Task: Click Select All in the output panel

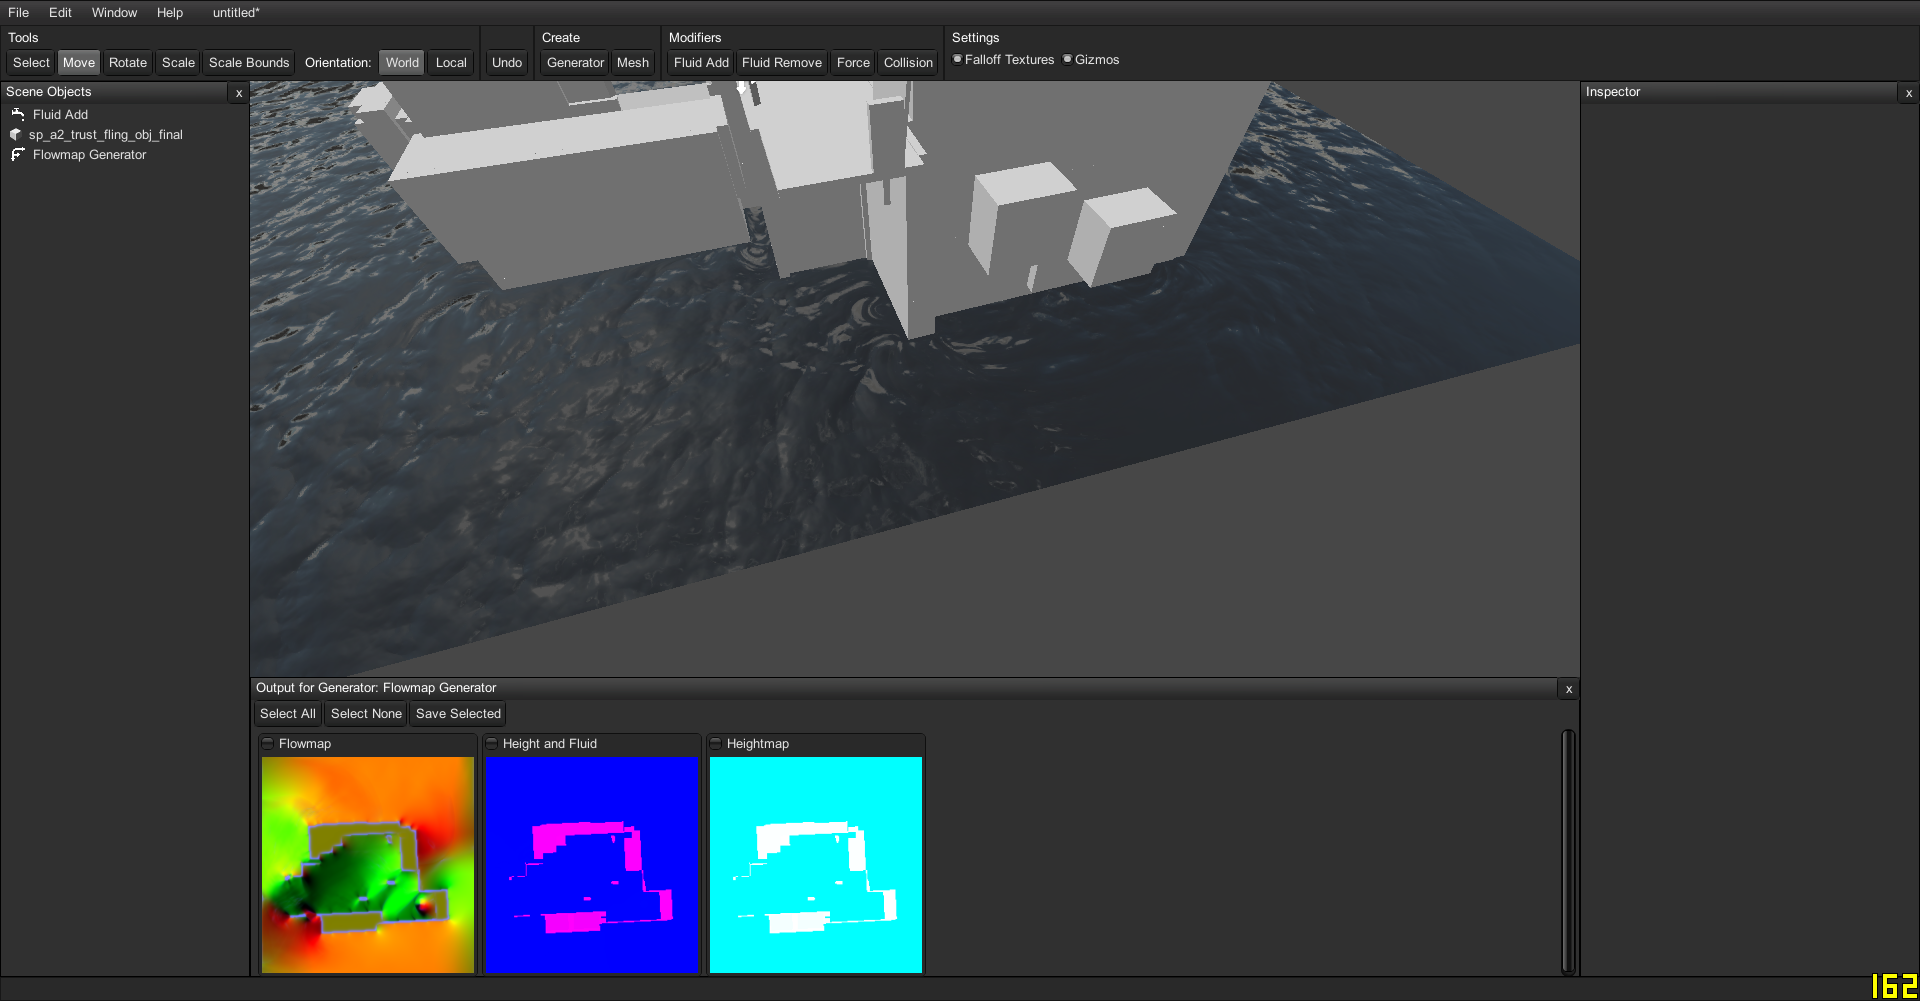Action: 288,713
